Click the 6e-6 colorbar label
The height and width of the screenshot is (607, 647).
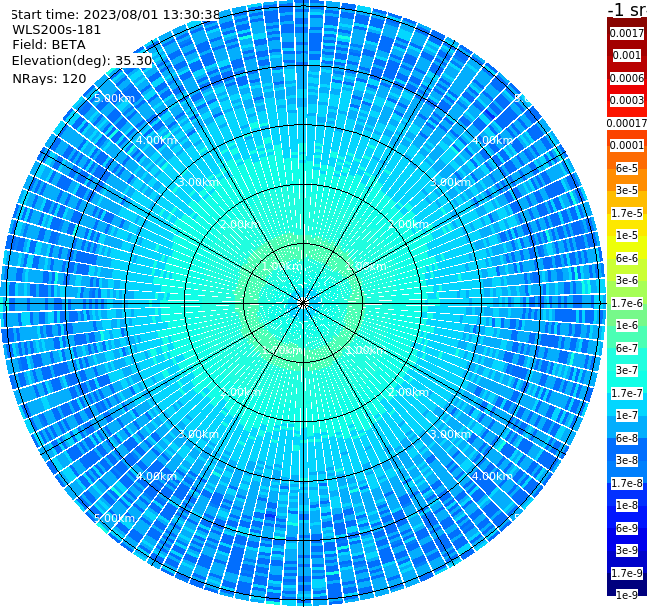pyautogui.click(x=627, y=258)
